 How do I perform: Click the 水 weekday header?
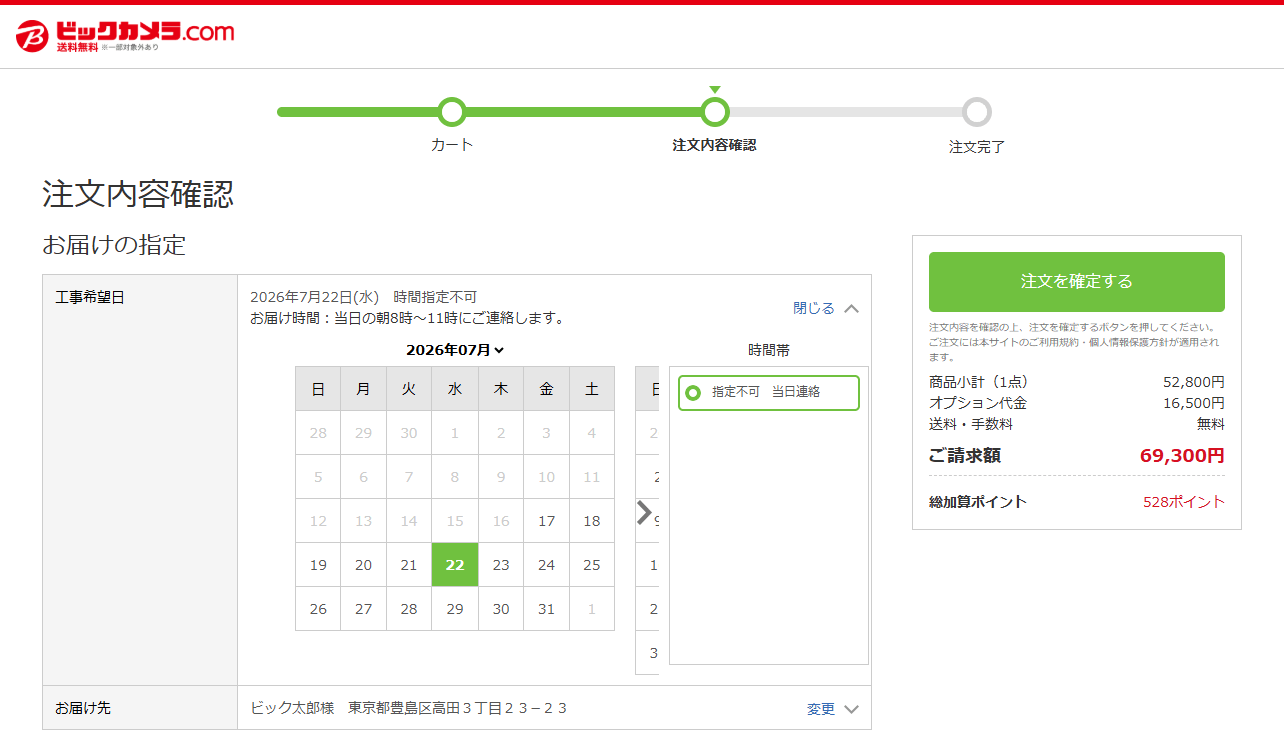(x=455, y=389)
